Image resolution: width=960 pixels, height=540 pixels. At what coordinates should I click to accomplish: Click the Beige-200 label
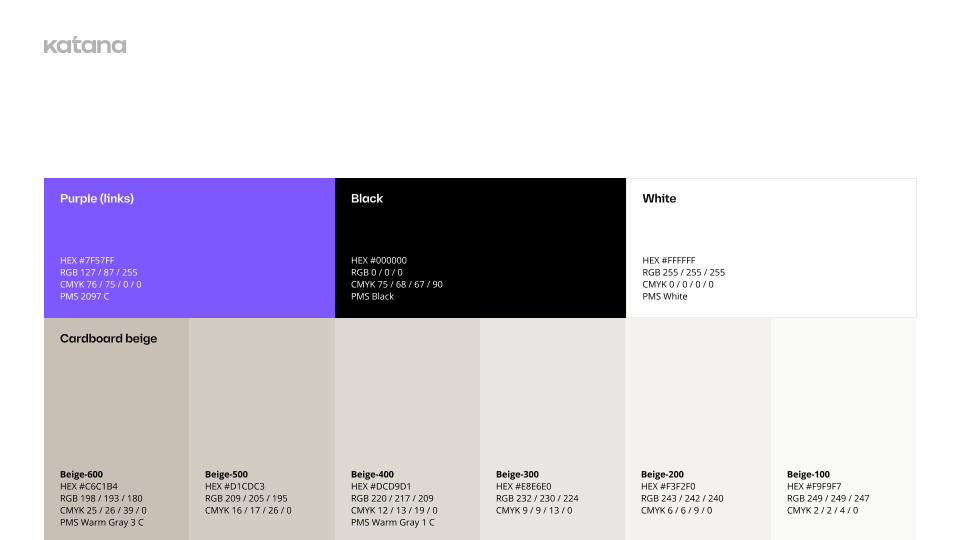click(x=662, y=475)
